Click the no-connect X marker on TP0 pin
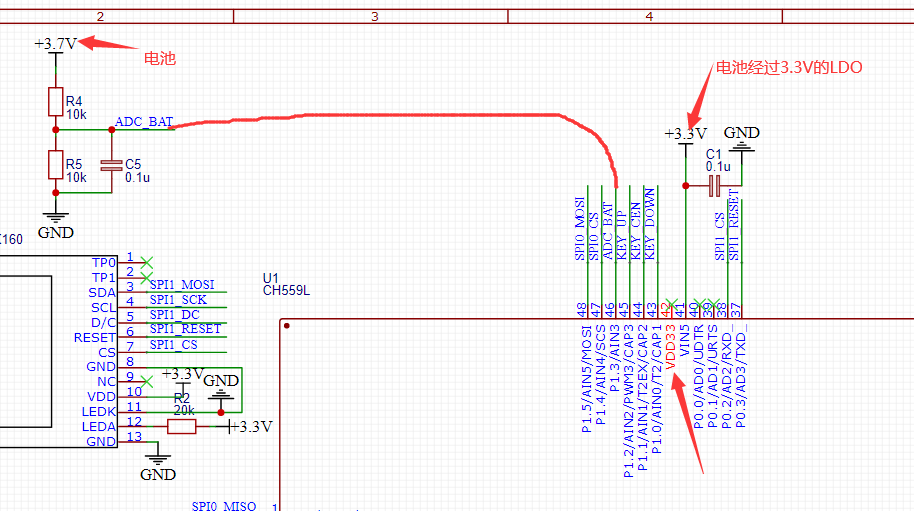This screenshot has width=914, height=511. (x=148, y=262)
